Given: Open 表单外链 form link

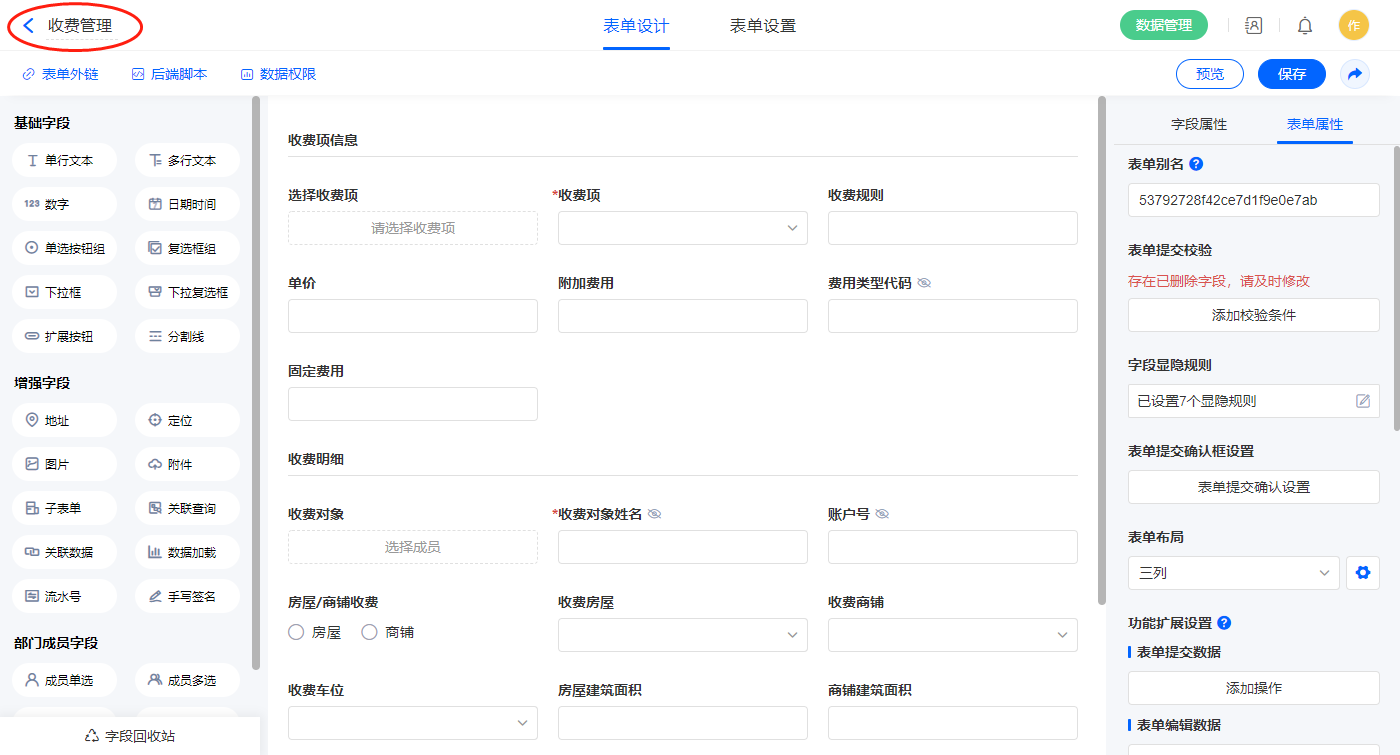Looking at the screenshot, I should (60, 74).
